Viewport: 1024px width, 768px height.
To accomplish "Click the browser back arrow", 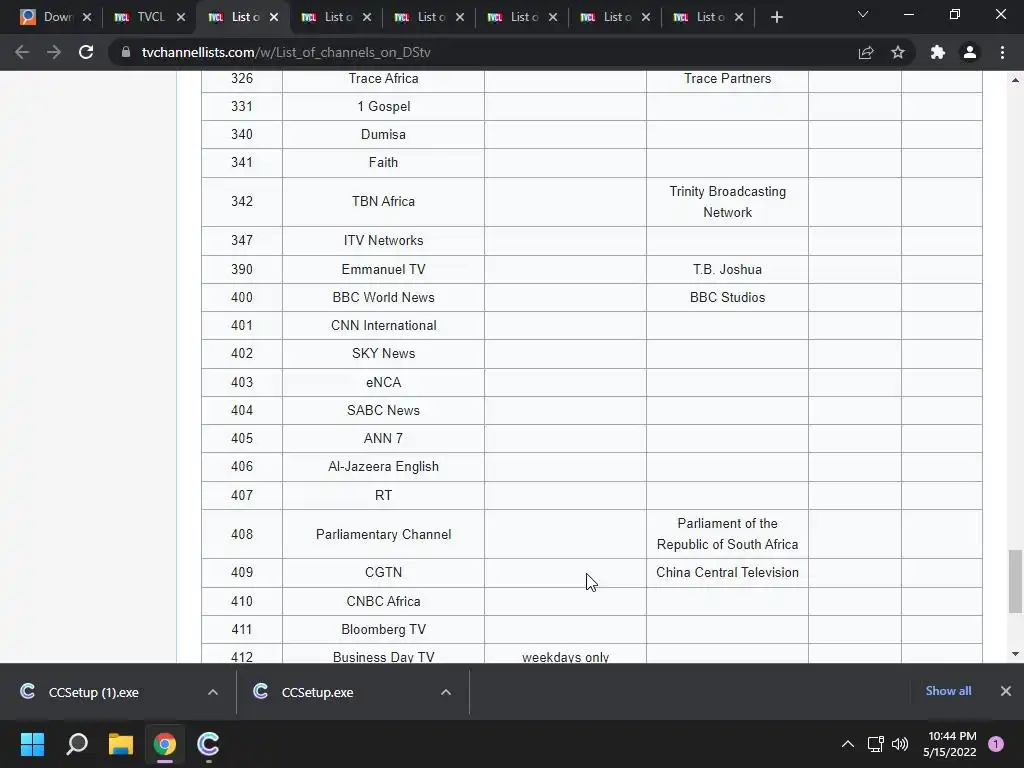I will click(22, 52).
